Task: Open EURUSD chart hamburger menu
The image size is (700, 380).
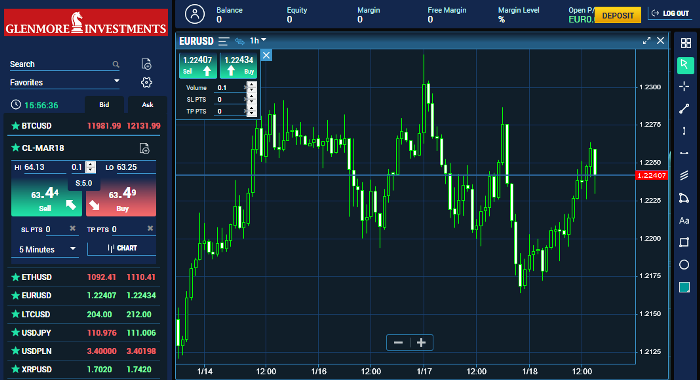Action: [x=224, y=42]
